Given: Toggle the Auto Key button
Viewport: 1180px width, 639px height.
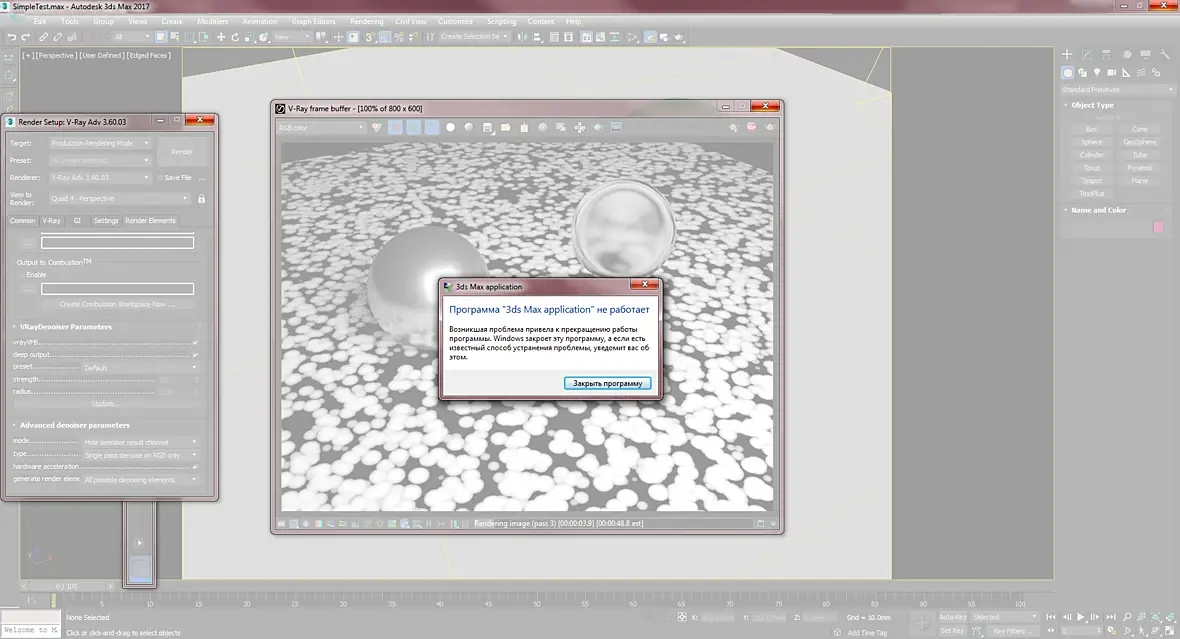Looking at the screenshot, I should tap(952, 617).
